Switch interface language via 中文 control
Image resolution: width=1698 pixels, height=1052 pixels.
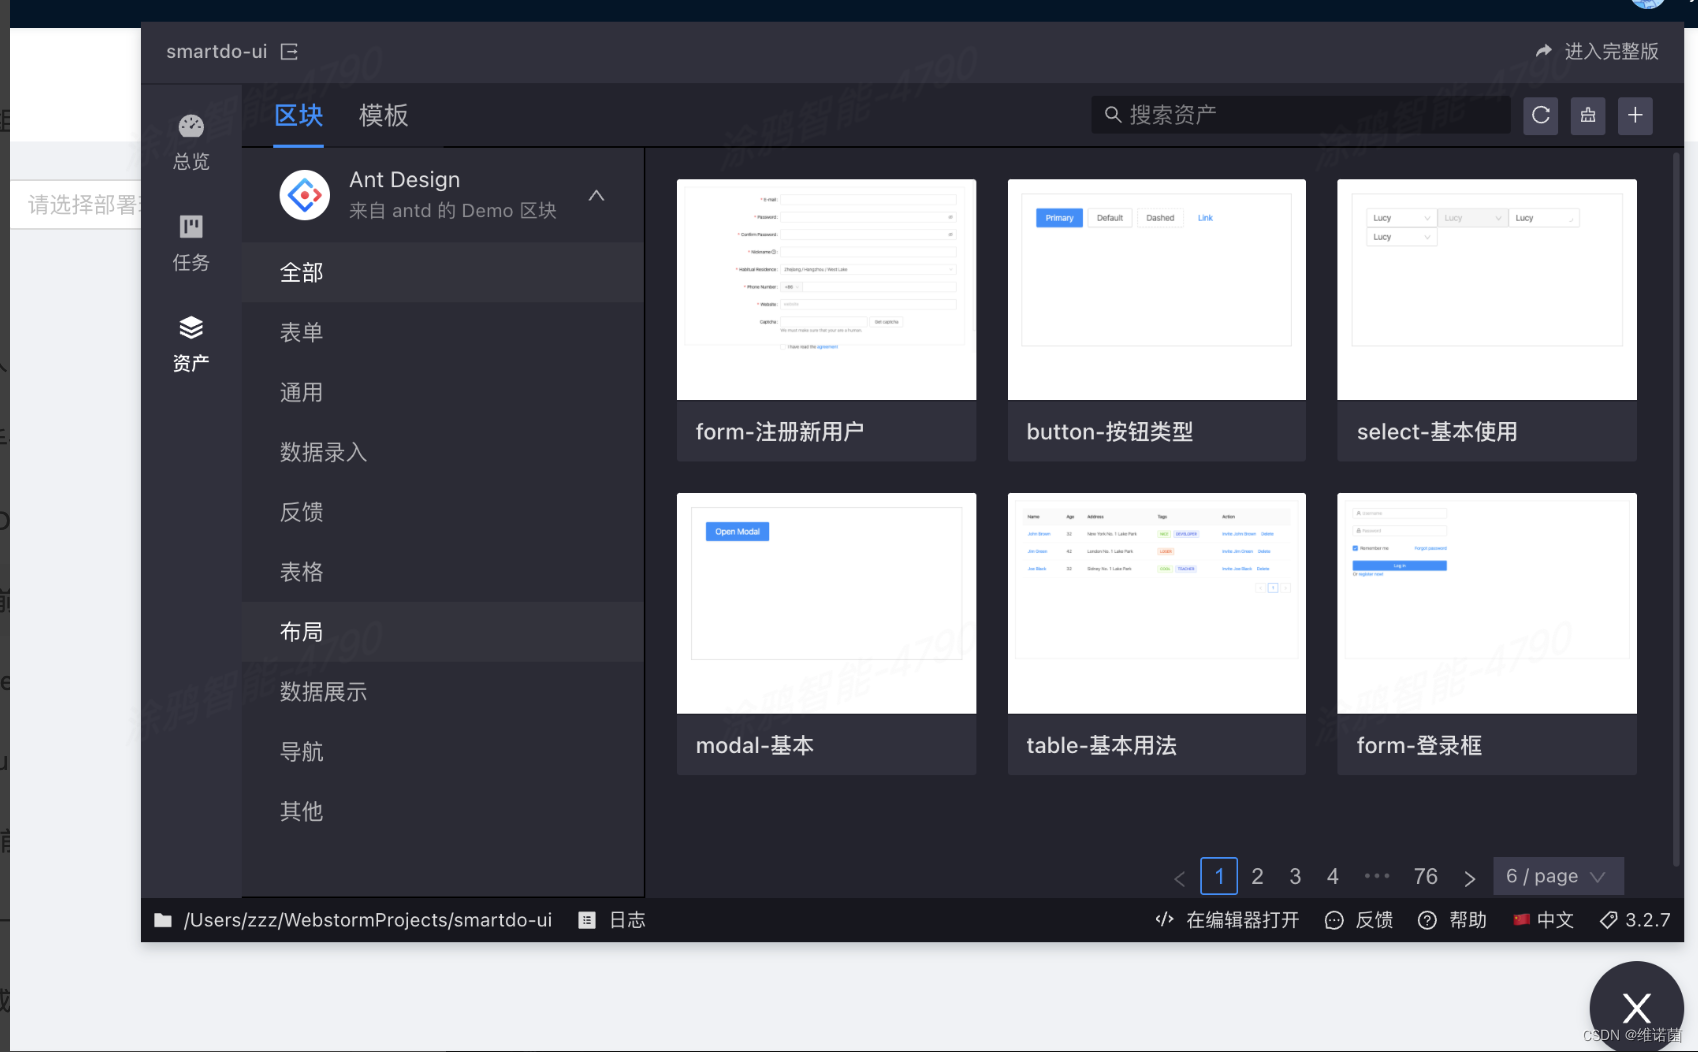[x=1543, y=919]
